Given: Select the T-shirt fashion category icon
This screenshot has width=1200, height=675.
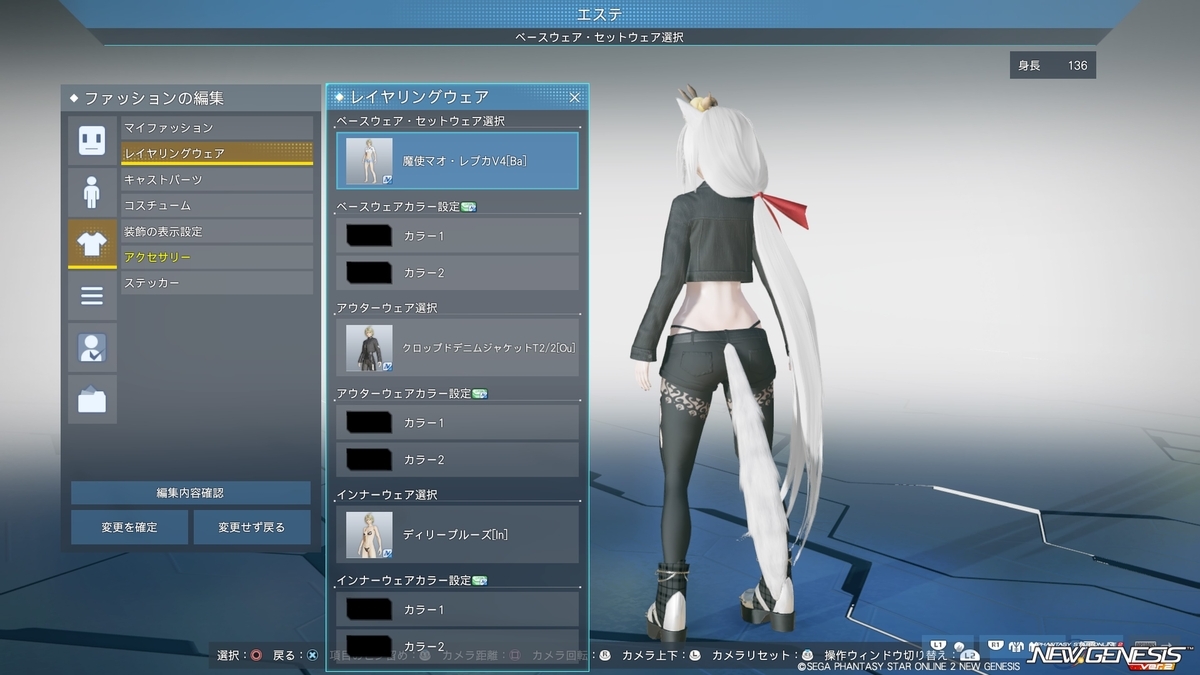Looking at the screenshot, I should (92, 245).
